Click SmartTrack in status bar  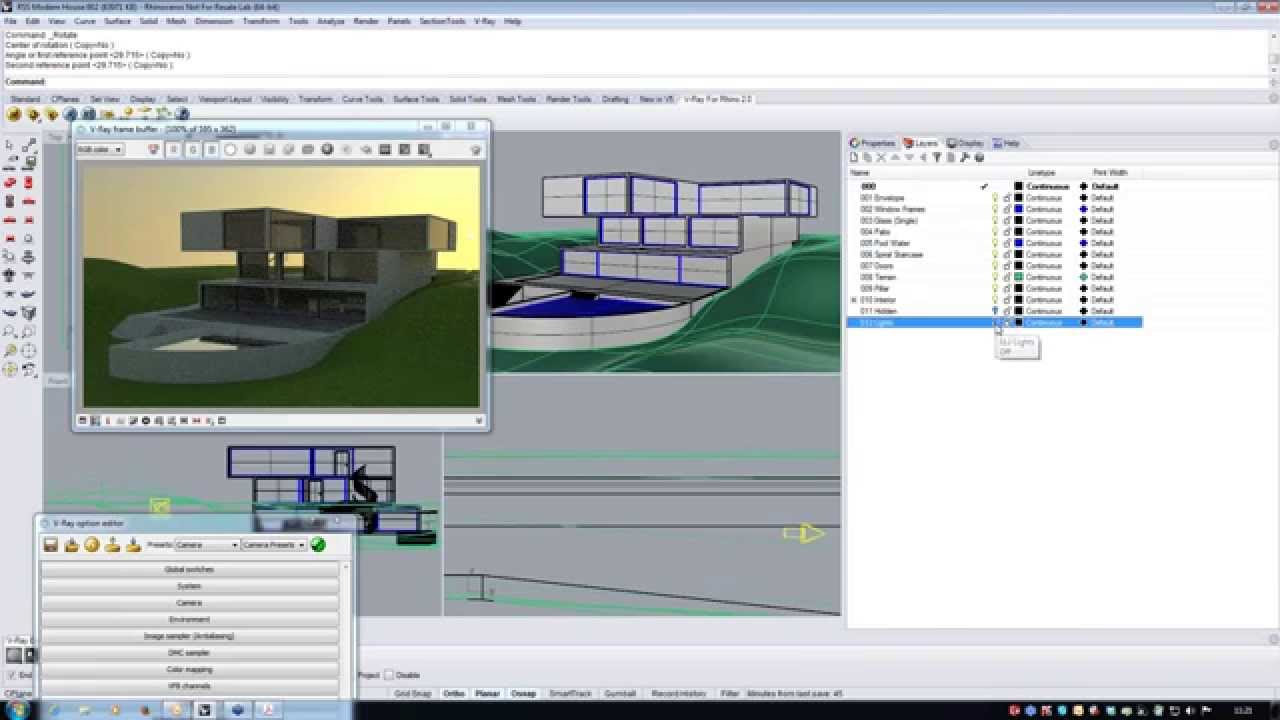pos(570,693)
